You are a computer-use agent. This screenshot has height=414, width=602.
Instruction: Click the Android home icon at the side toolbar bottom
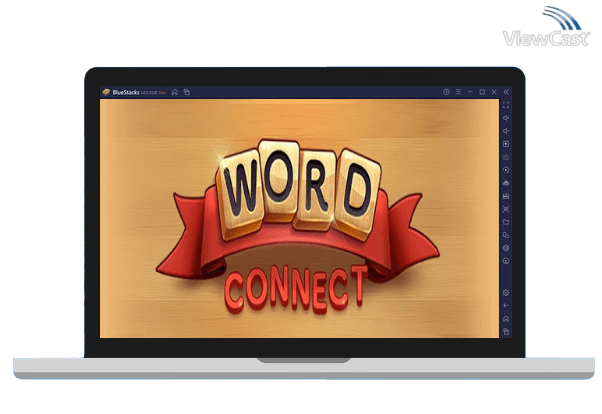pos(506,319)
